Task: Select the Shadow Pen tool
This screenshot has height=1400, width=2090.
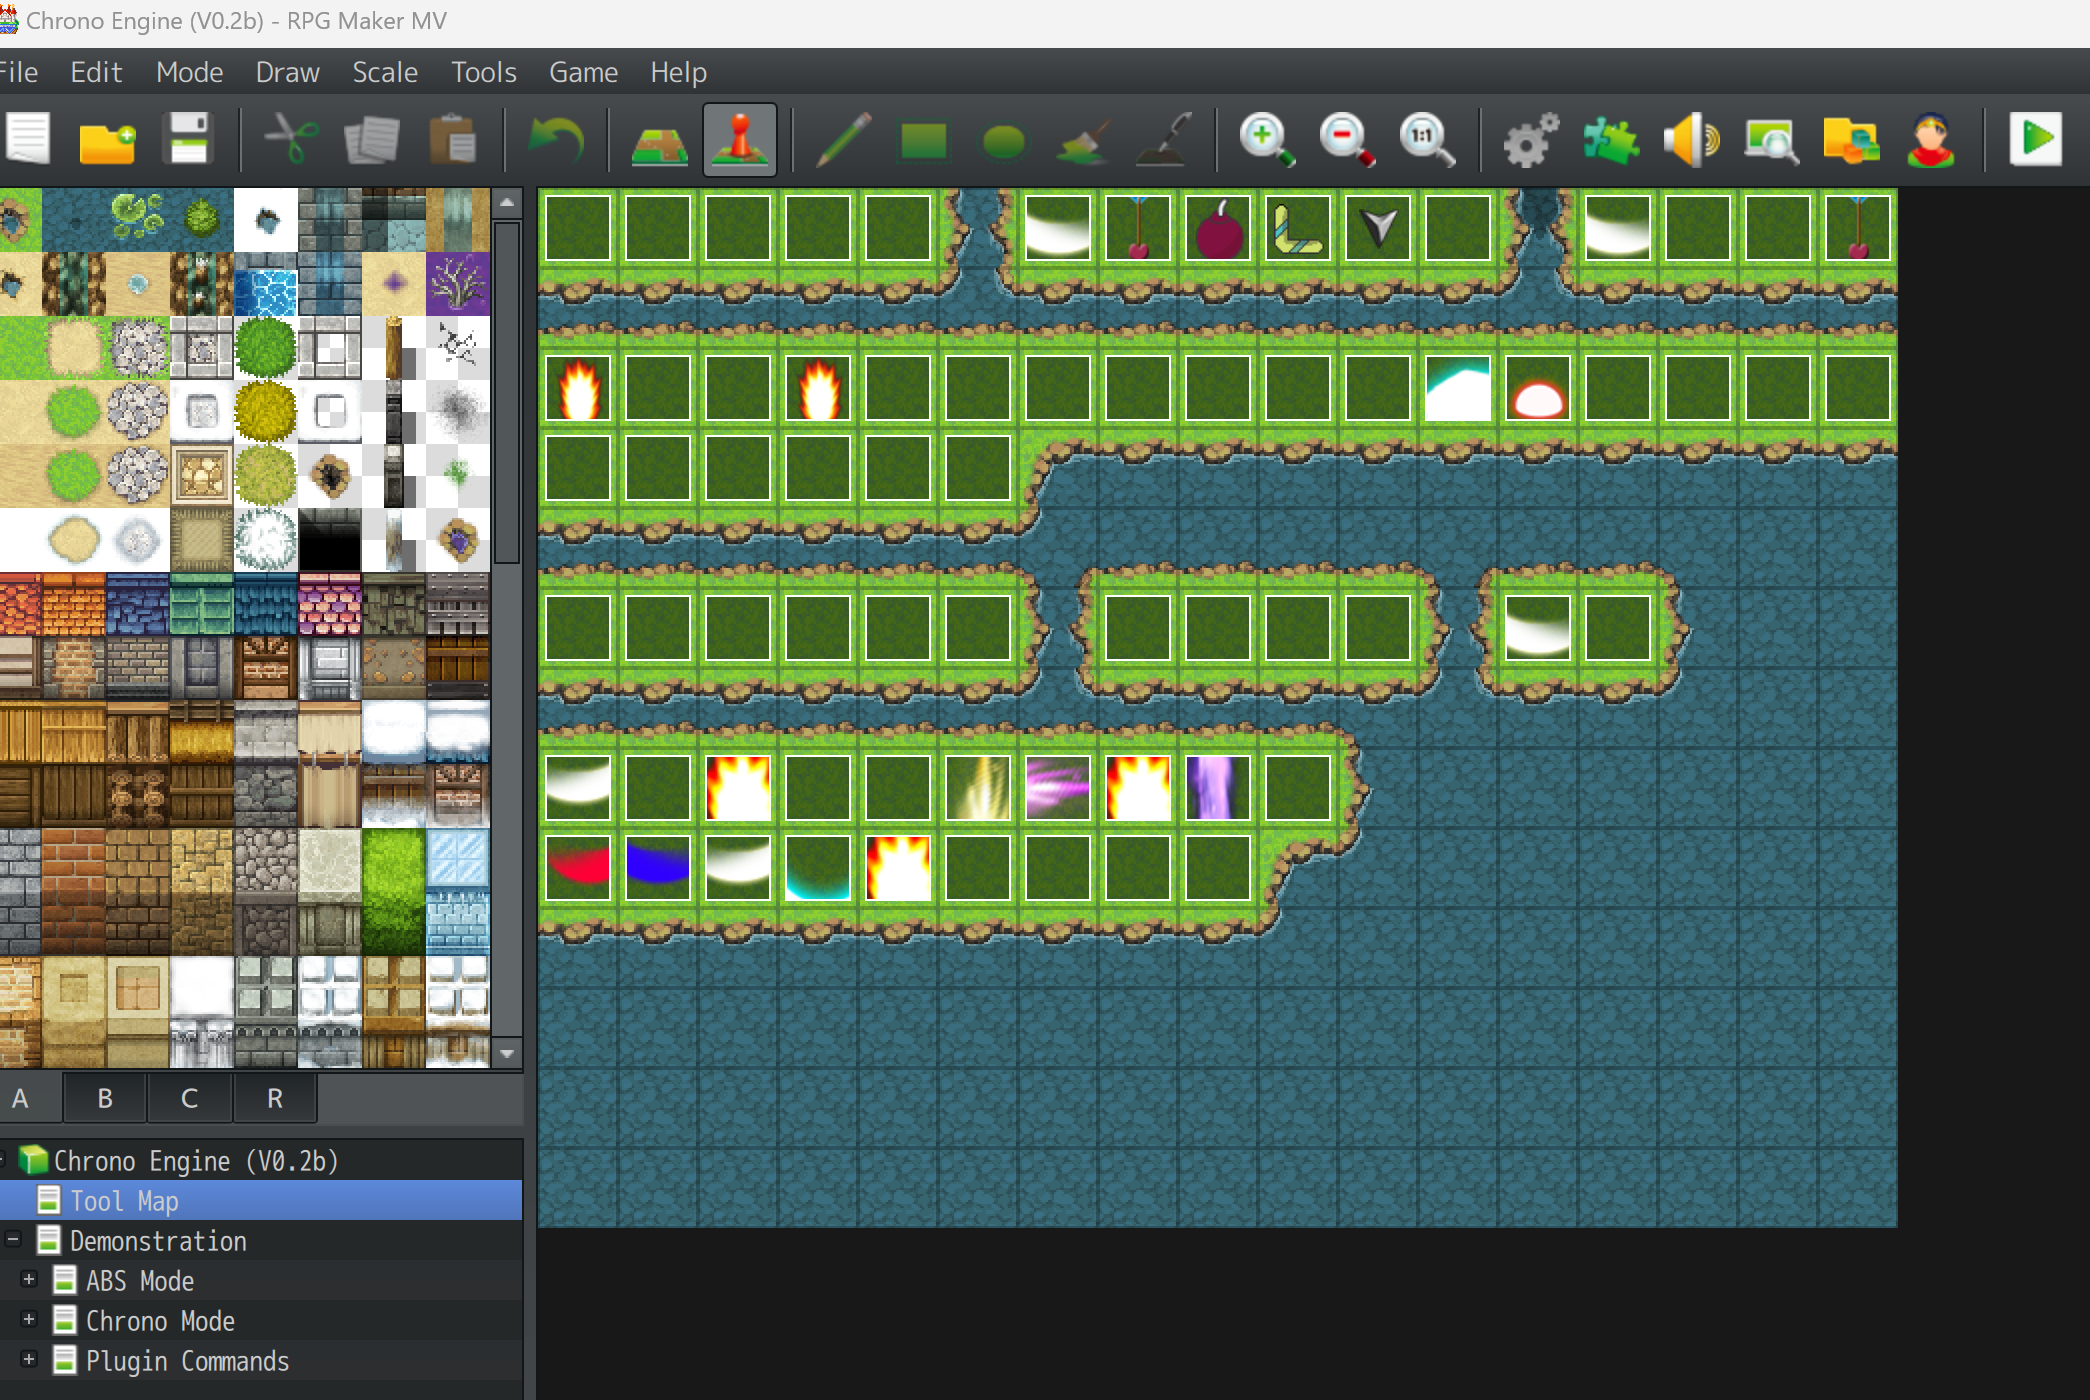Action: pos(1163,139)
